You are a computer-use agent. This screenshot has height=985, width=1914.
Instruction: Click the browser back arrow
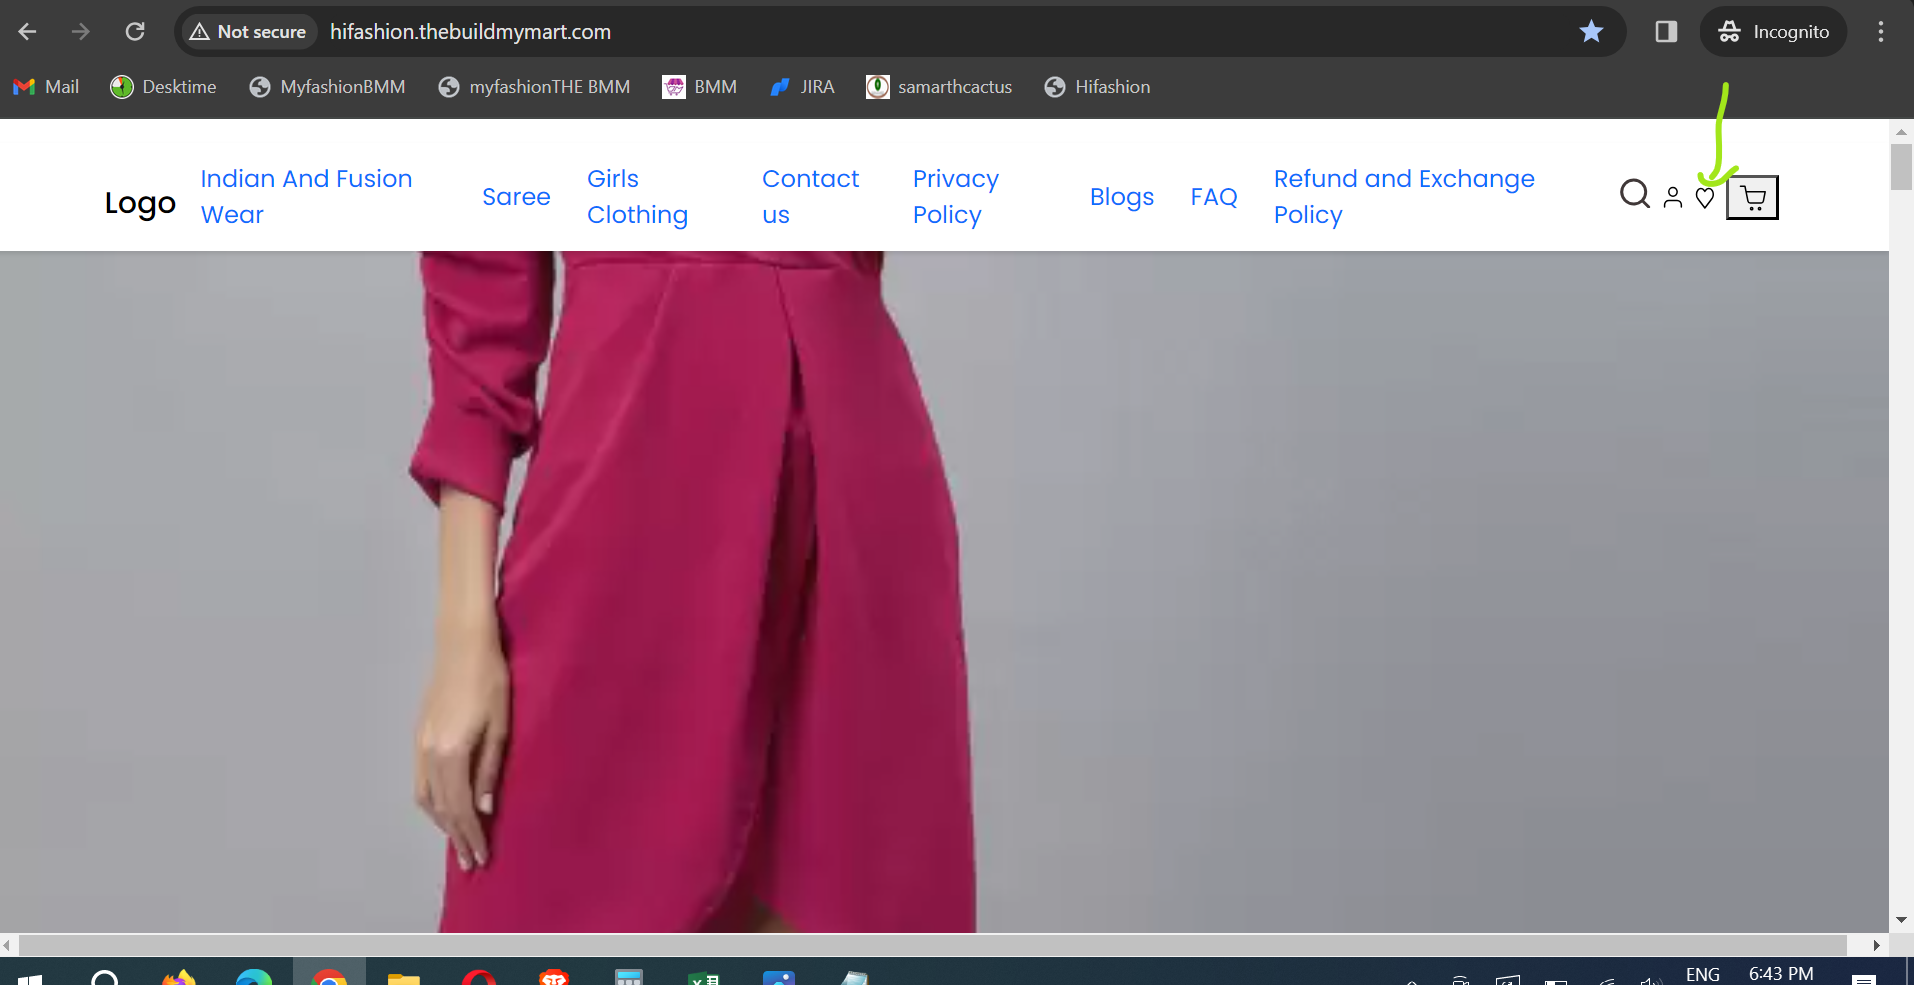pos(27,32)
